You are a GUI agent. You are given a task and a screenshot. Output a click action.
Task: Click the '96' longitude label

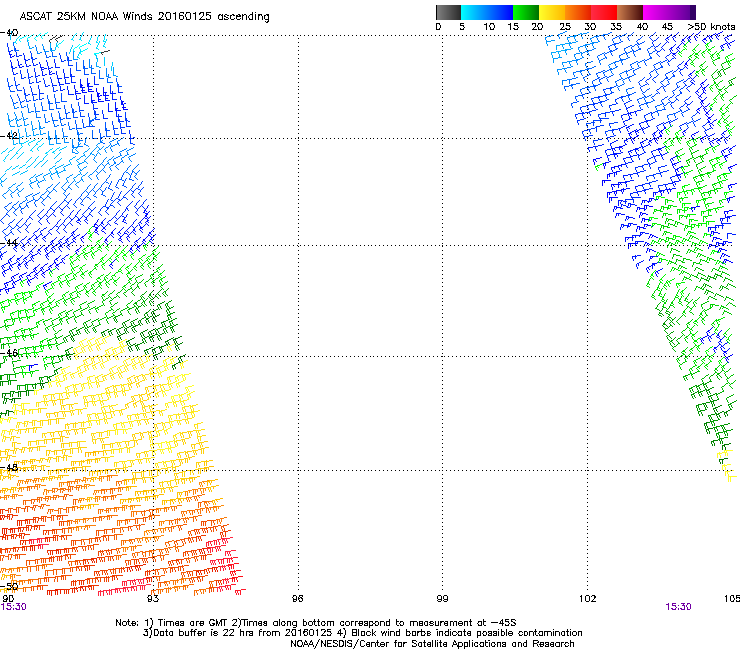tap(297, 599)
